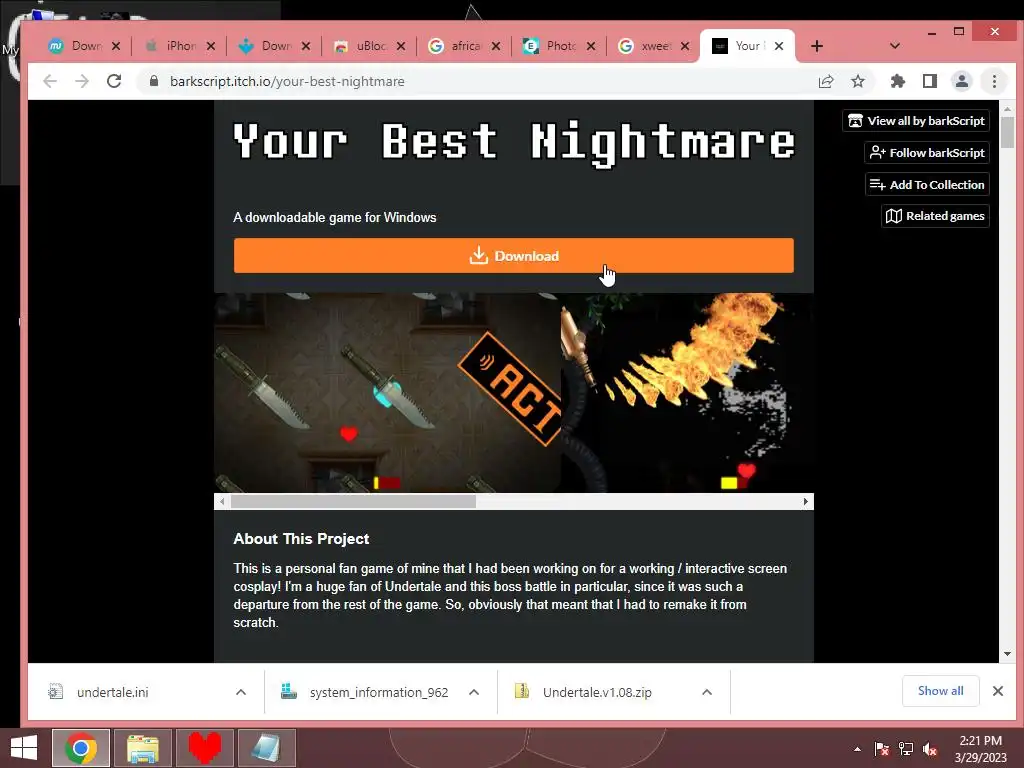
Task: Click View all by barkScript
Action: click(x=916, y=121)
